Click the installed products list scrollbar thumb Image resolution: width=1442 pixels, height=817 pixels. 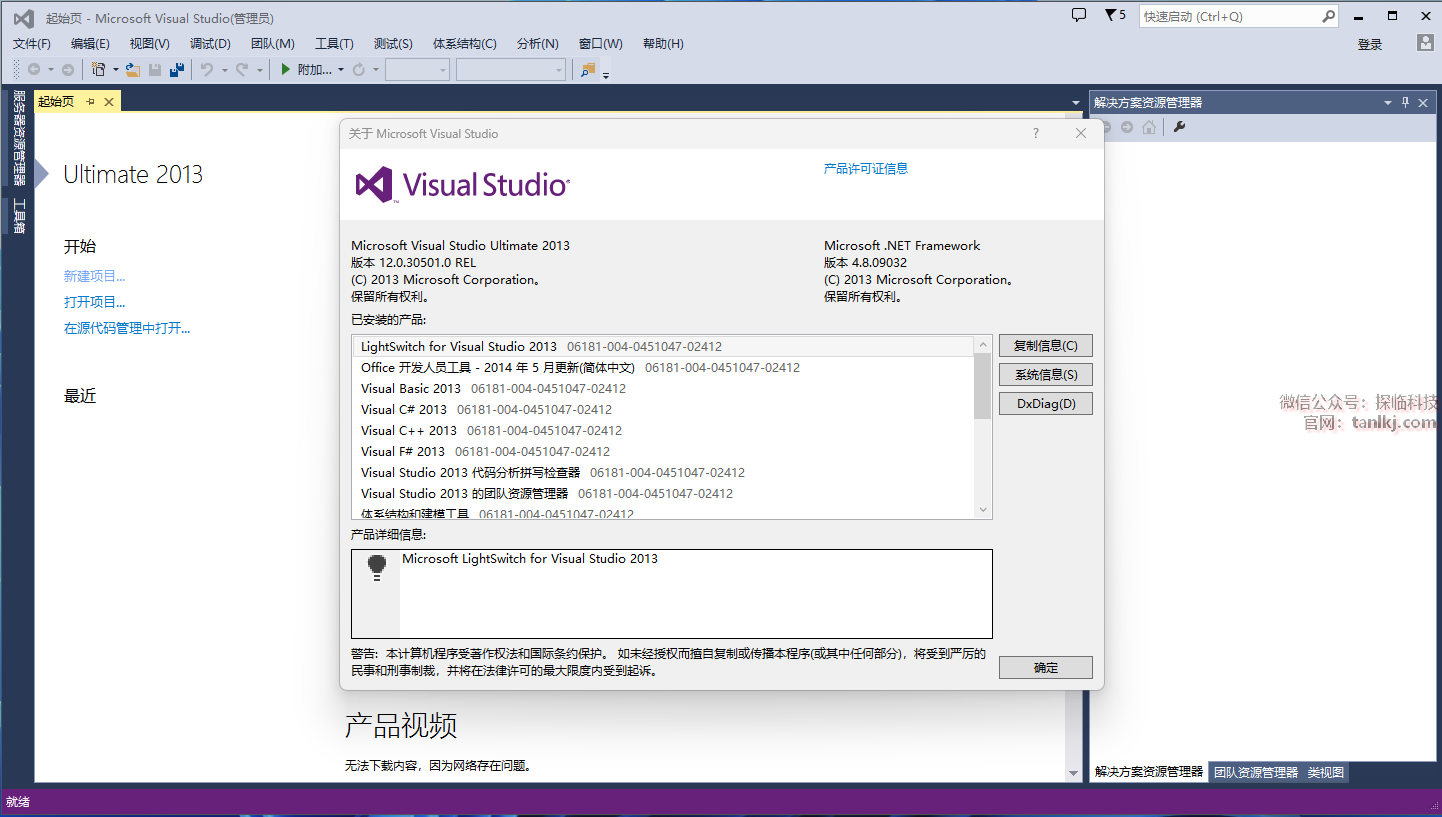982,385
